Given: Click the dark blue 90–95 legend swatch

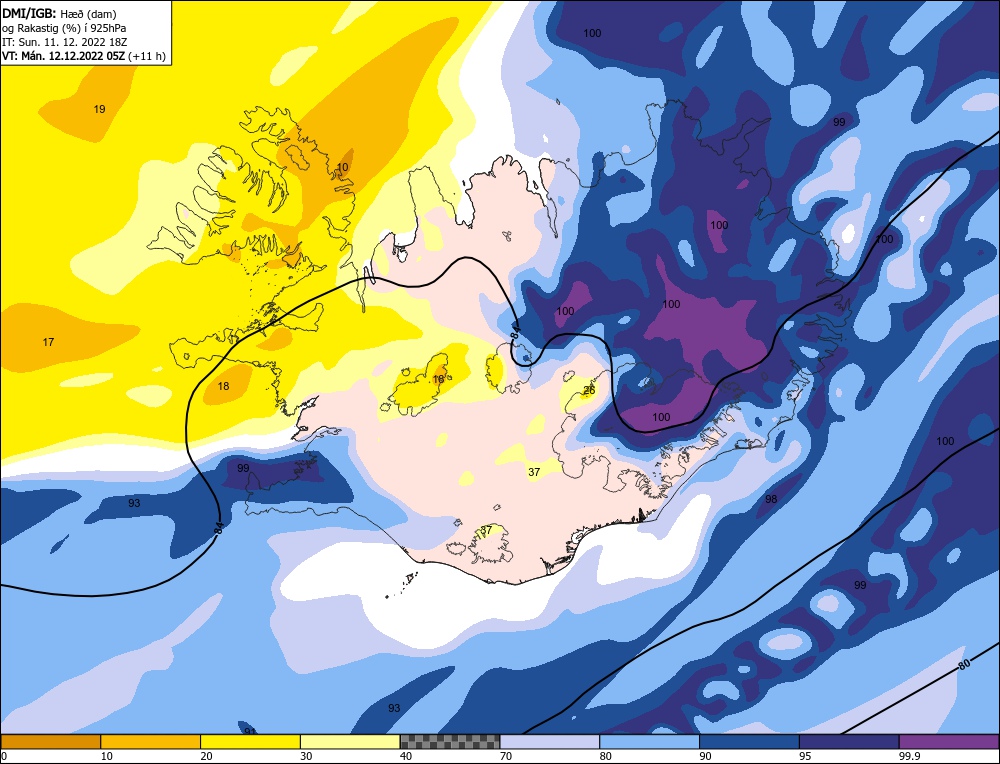Looking at the screenshot, I should click(749, 741).
